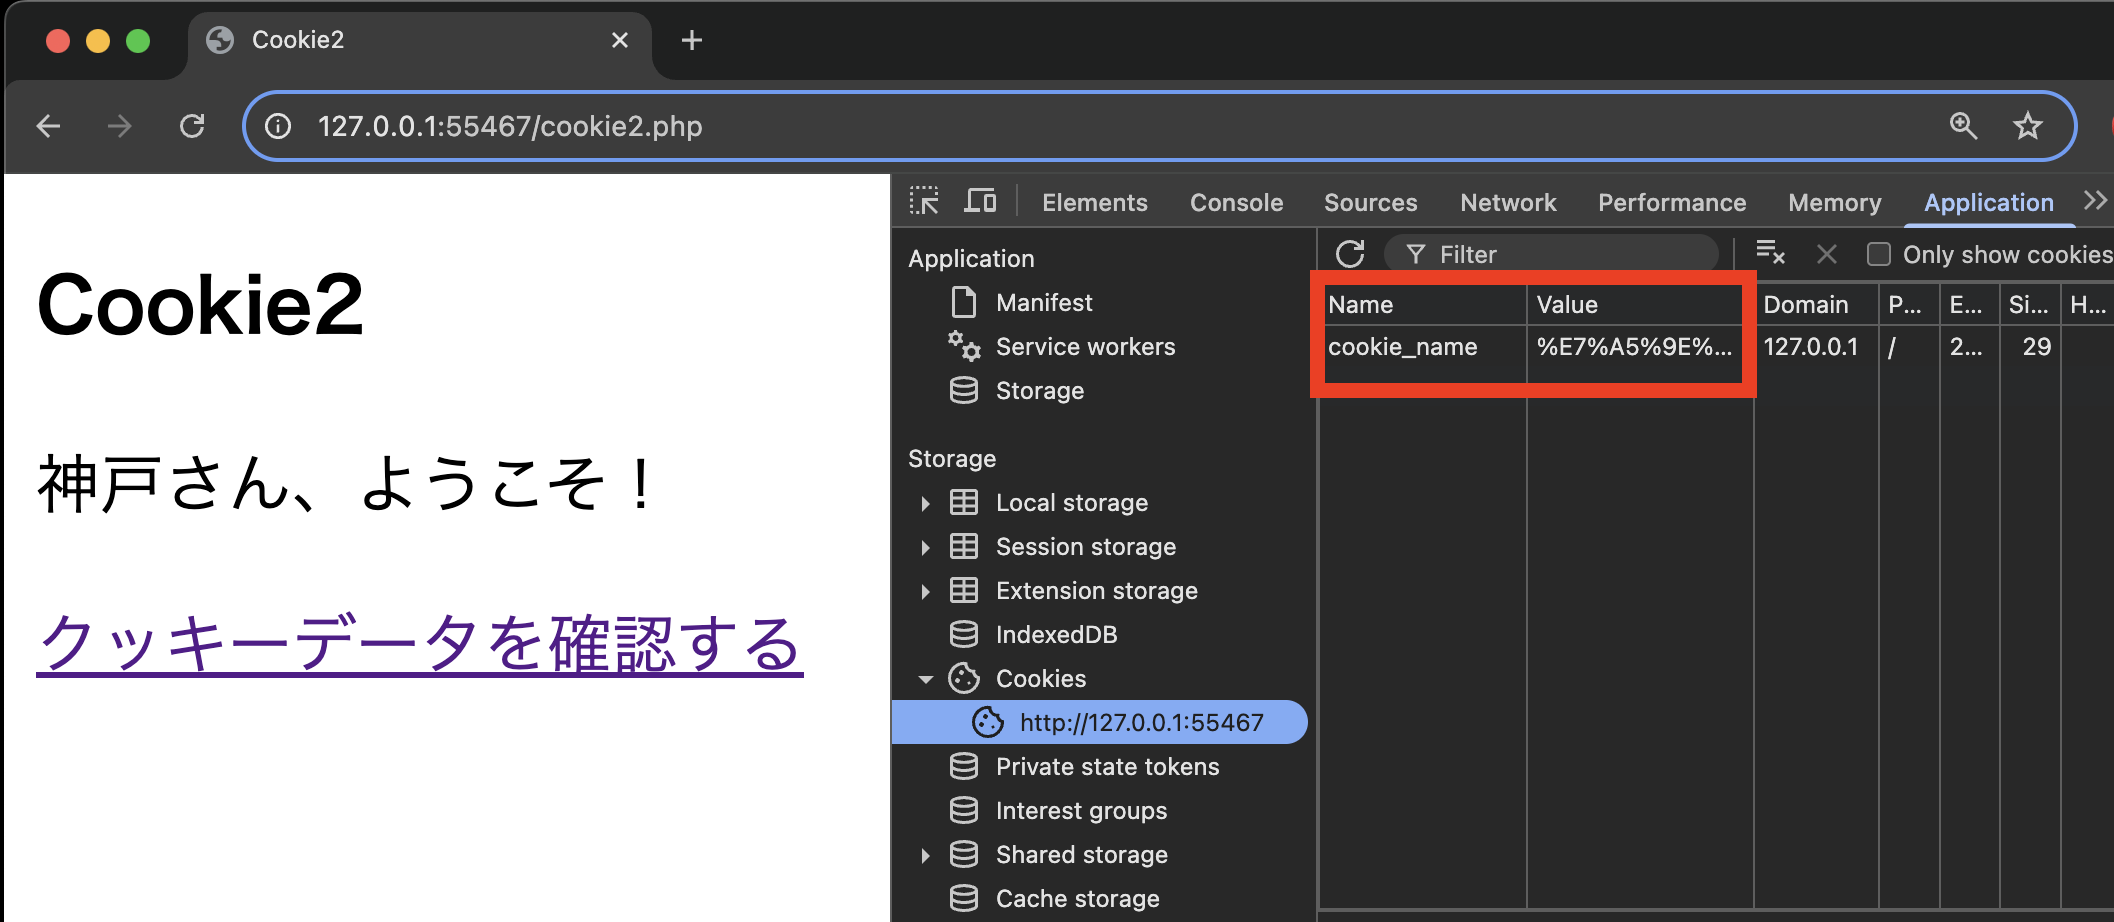This screenshot has height=922, width=2114.
Task: Enable Only show cookies with an issue
Action: pyautogui.click(x=1878, y=254)
